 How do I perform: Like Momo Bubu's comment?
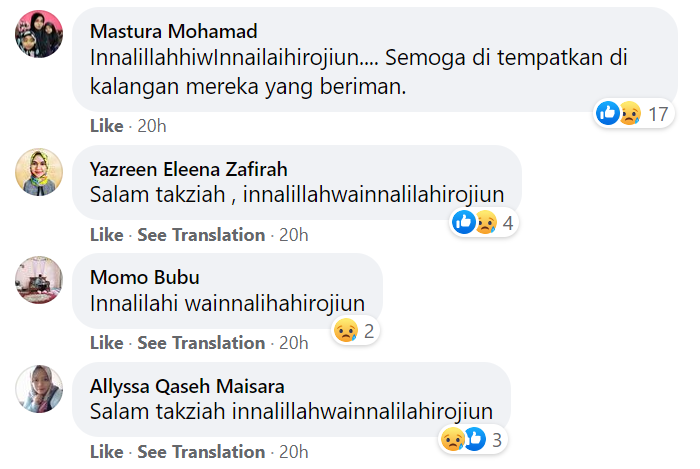tap(106, 343)
